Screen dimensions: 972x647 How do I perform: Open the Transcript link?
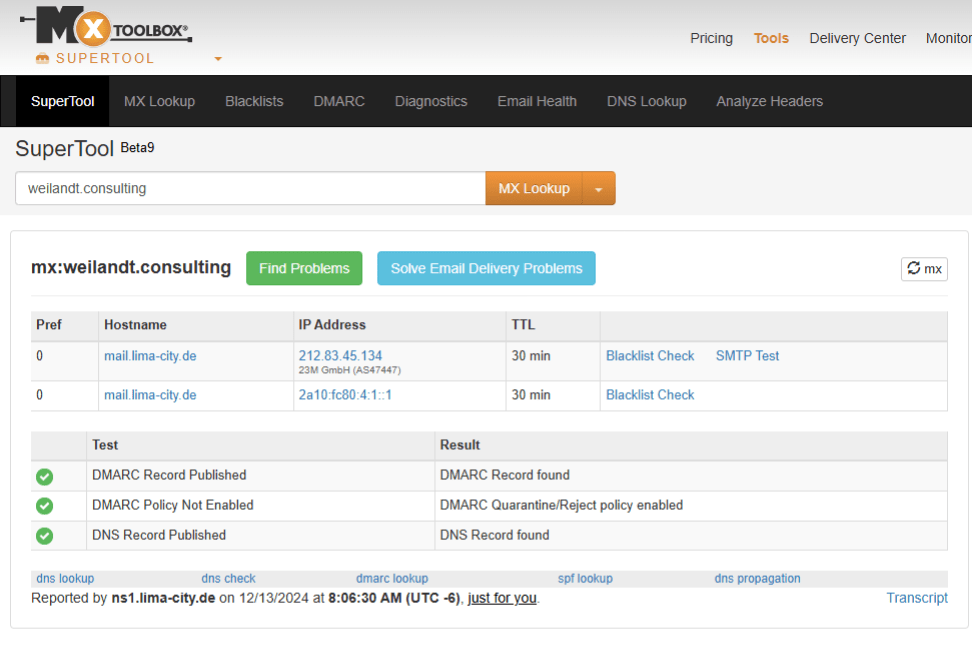917,598
